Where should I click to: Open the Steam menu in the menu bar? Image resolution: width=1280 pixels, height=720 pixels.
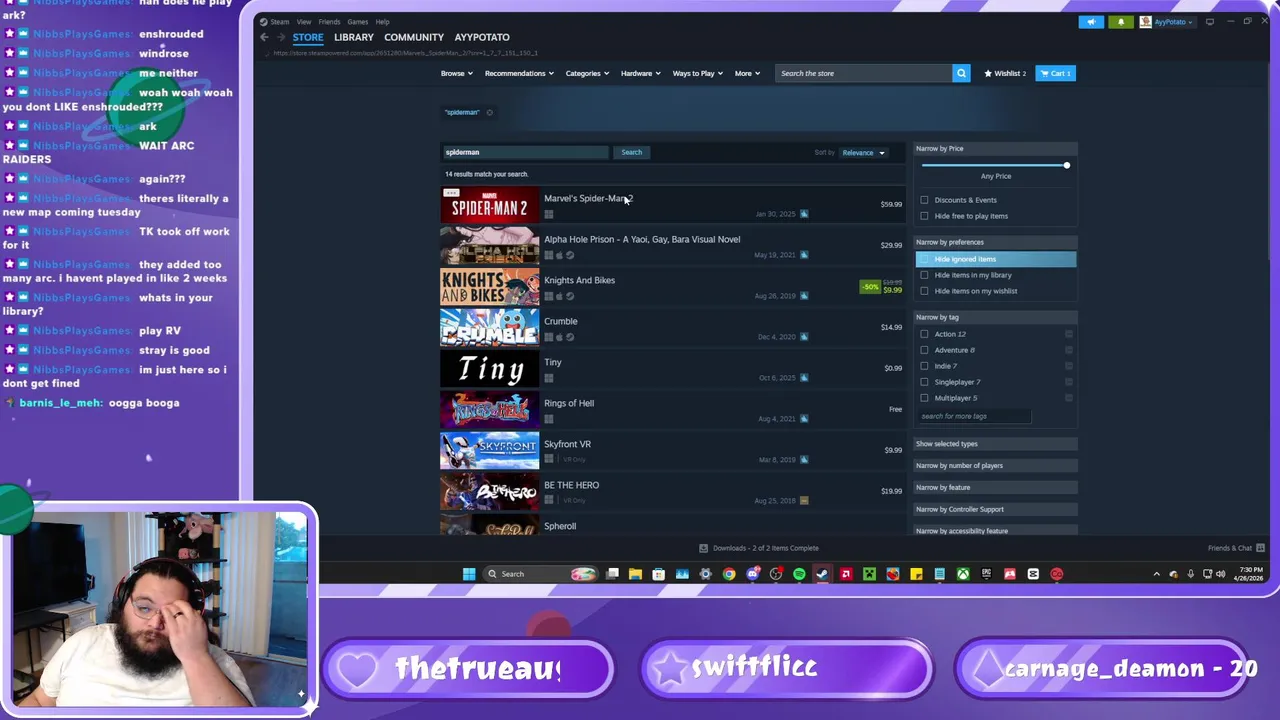click(279, 22)
